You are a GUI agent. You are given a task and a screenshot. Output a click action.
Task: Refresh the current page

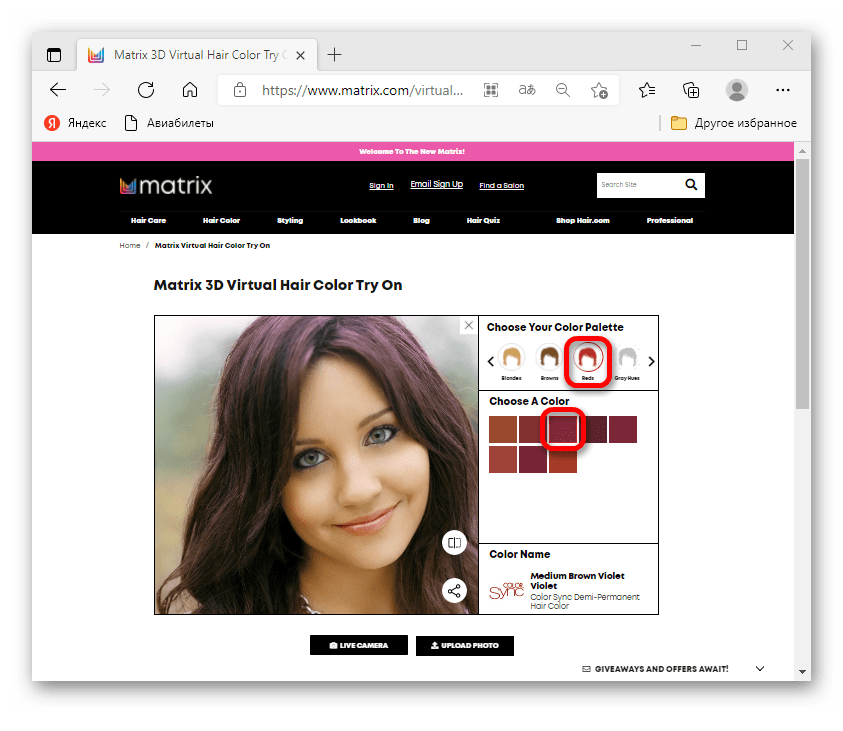click(x=146, y=90)
